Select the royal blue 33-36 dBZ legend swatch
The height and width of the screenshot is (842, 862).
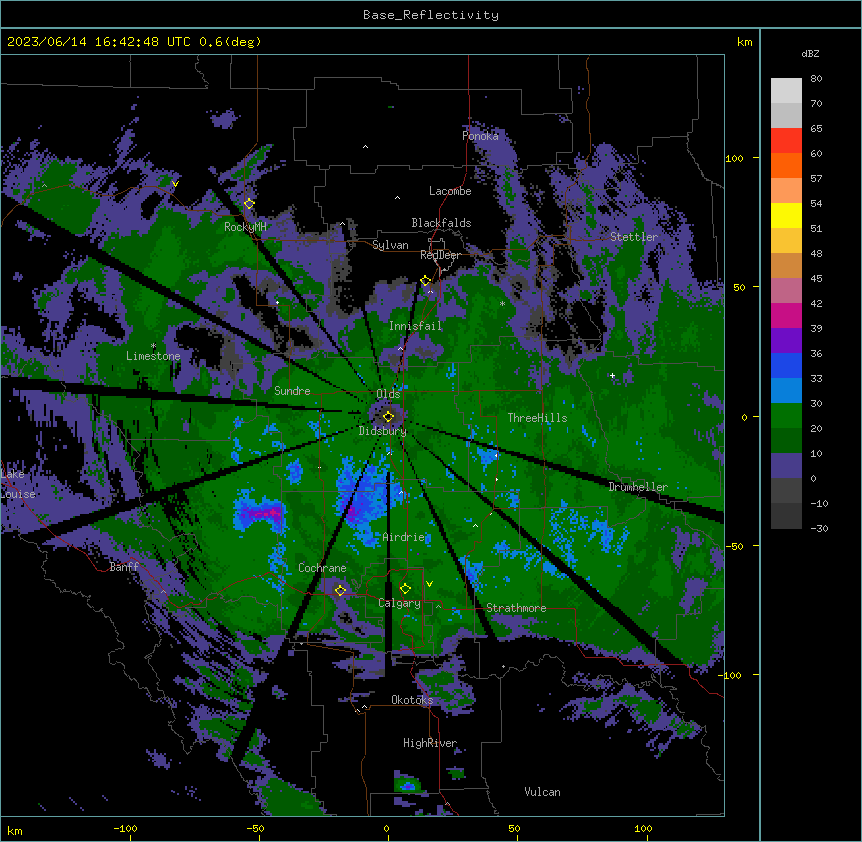point(786,365)
